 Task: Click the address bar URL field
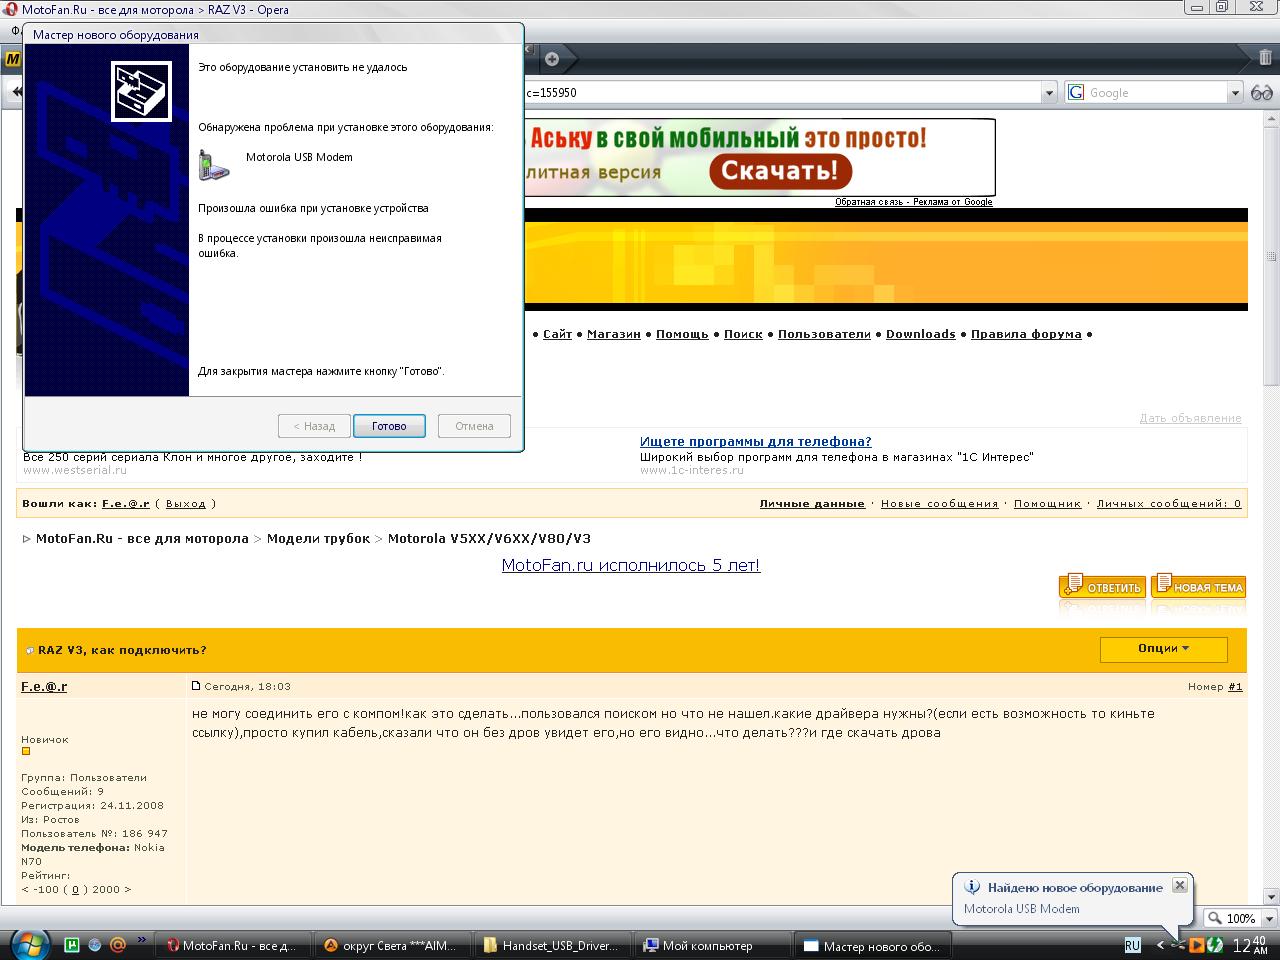[x=782, y=93]
